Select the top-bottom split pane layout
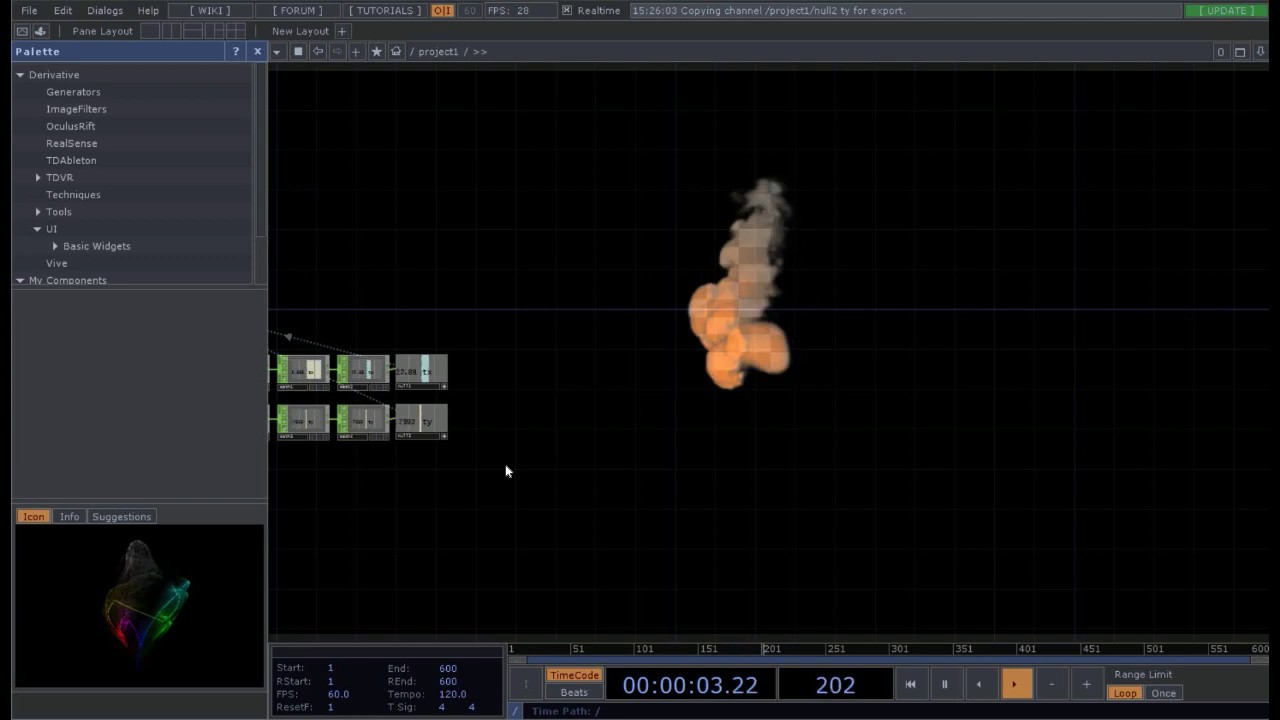 (x=193, y=31)
